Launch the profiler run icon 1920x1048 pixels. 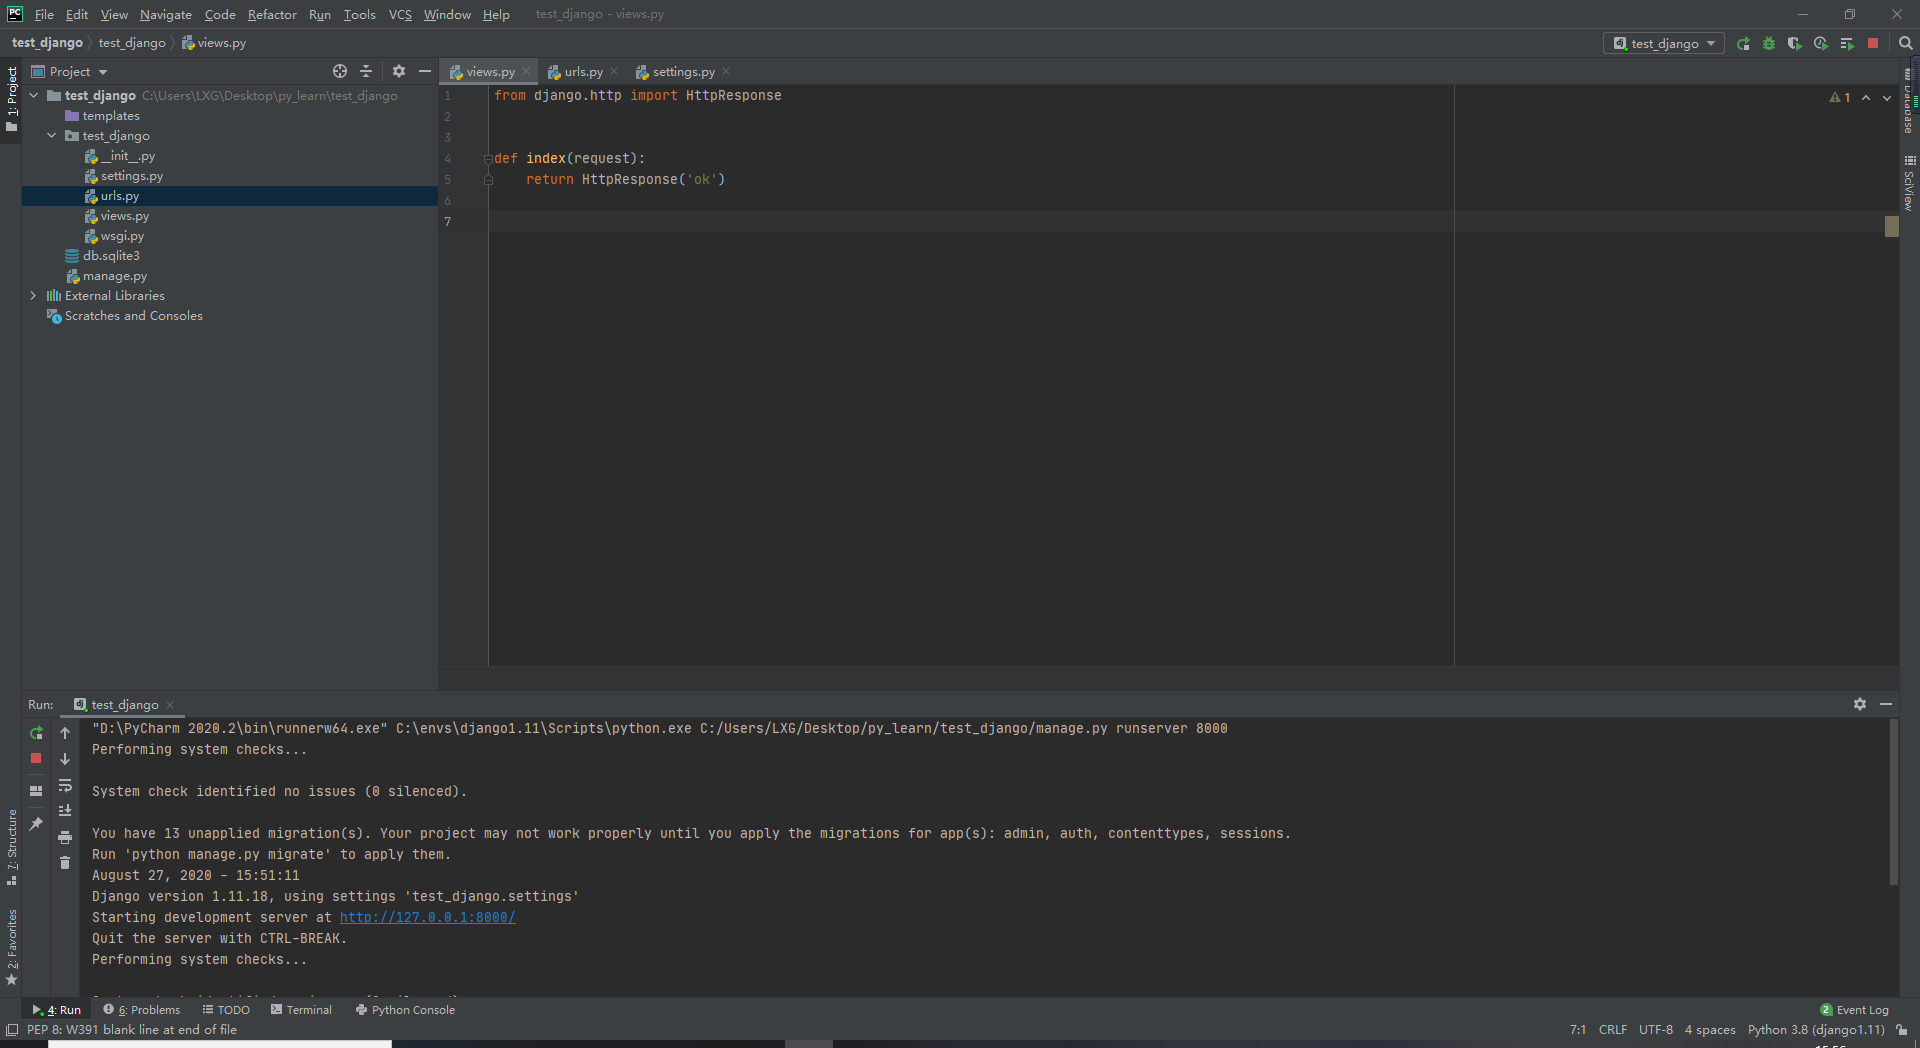point(1821,43)
